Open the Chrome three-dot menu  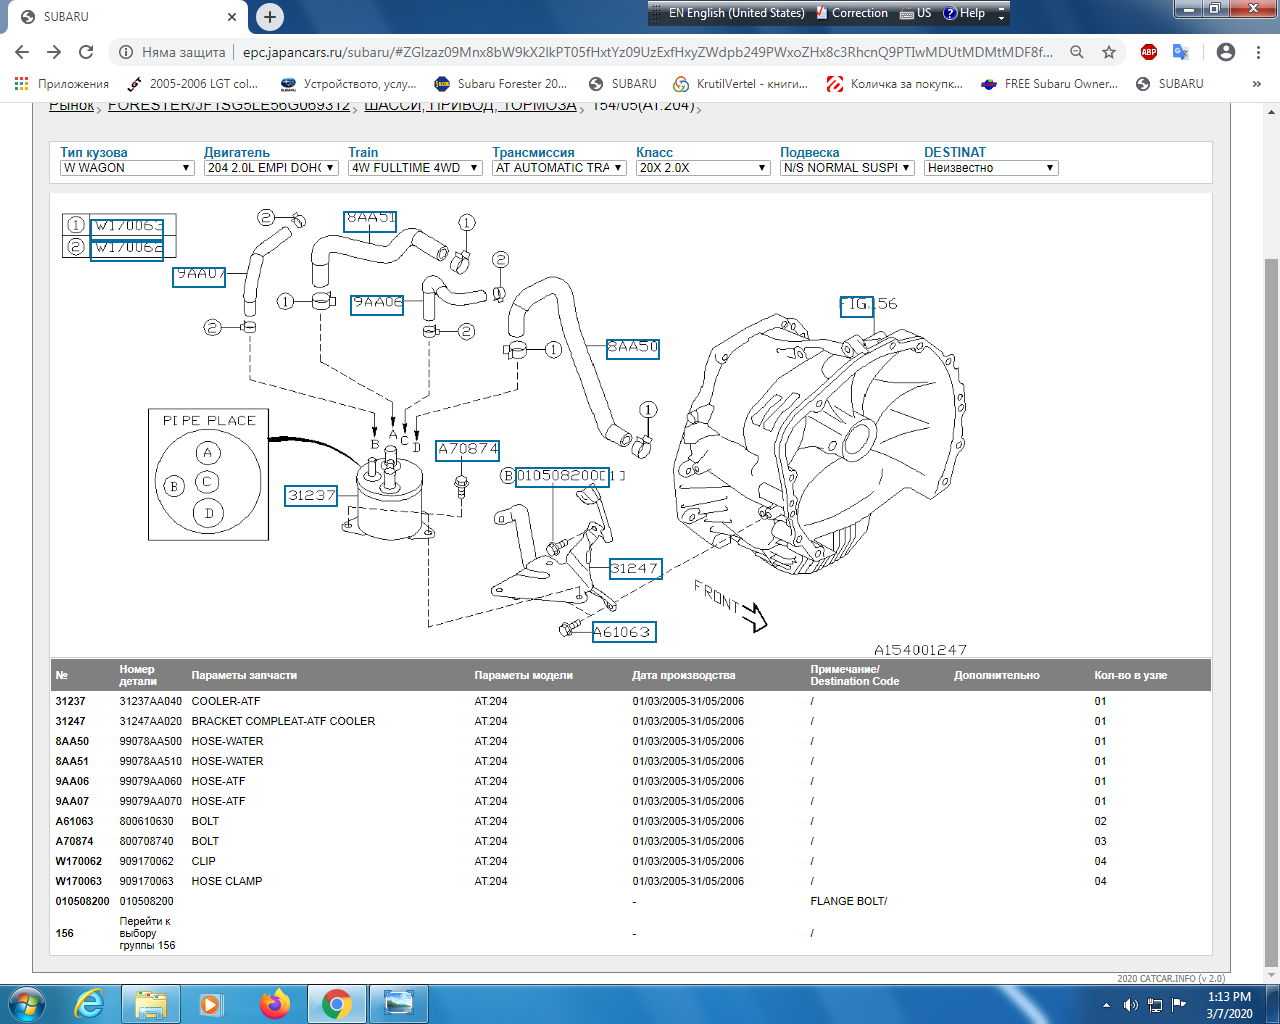[x=1257, y=52]
